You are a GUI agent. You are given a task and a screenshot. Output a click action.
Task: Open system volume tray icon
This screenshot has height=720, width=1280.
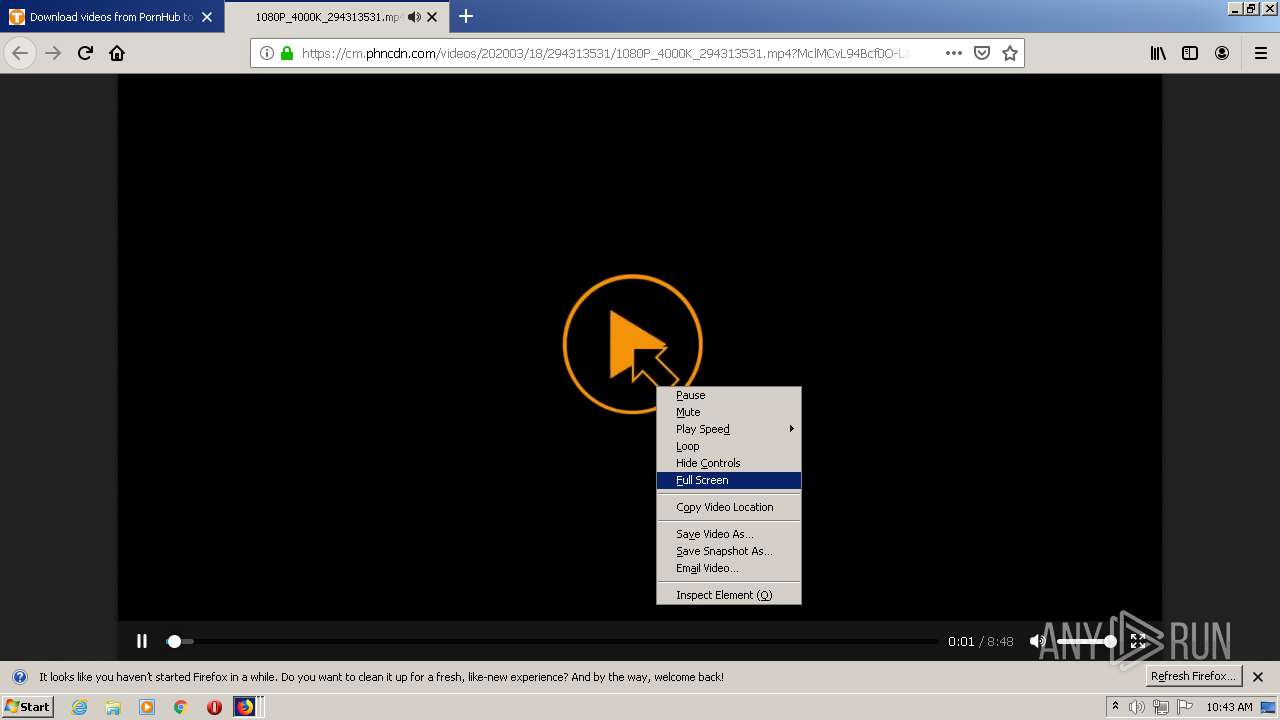(x=1137, y=707)
